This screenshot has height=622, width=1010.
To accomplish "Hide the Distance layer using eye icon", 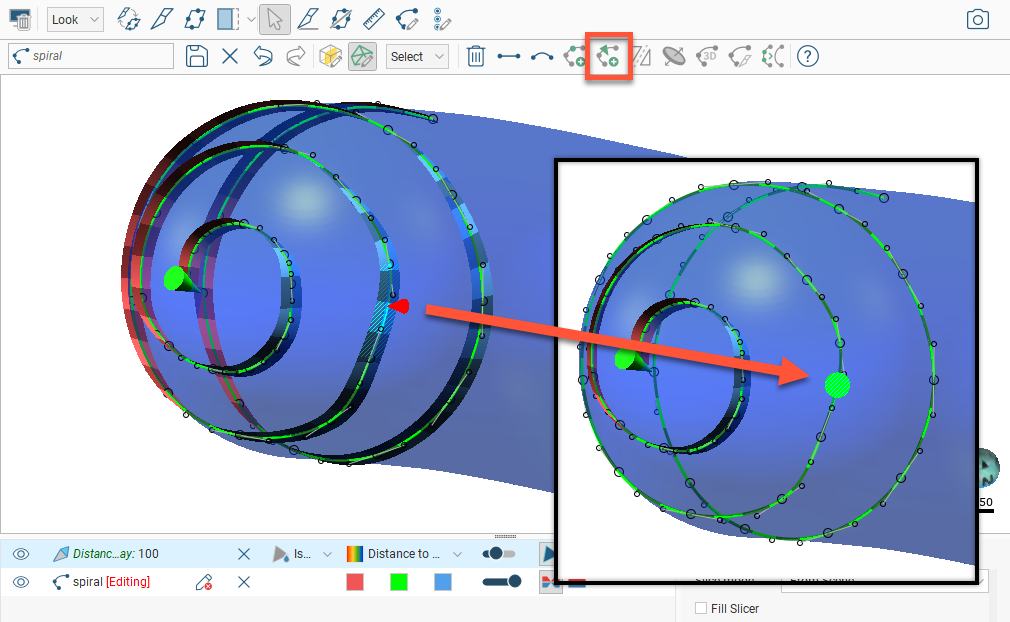I will click(21, 554).
